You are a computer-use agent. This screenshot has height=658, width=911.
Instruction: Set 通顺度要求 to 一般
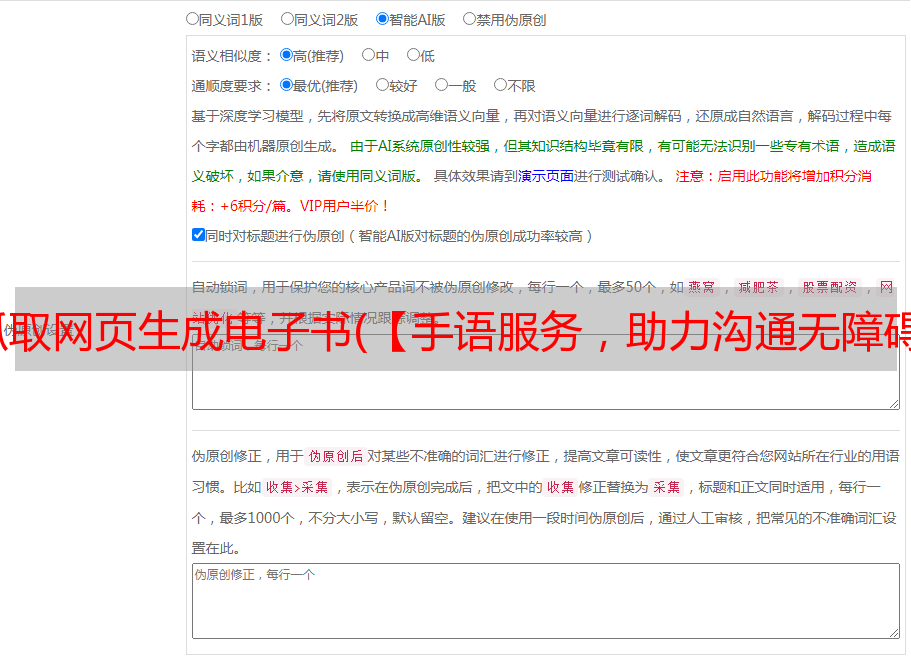coord(442,85)
